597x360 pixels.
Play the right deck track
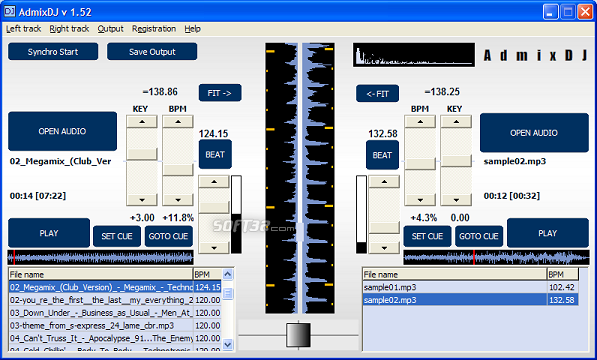[x=548, y=233]
